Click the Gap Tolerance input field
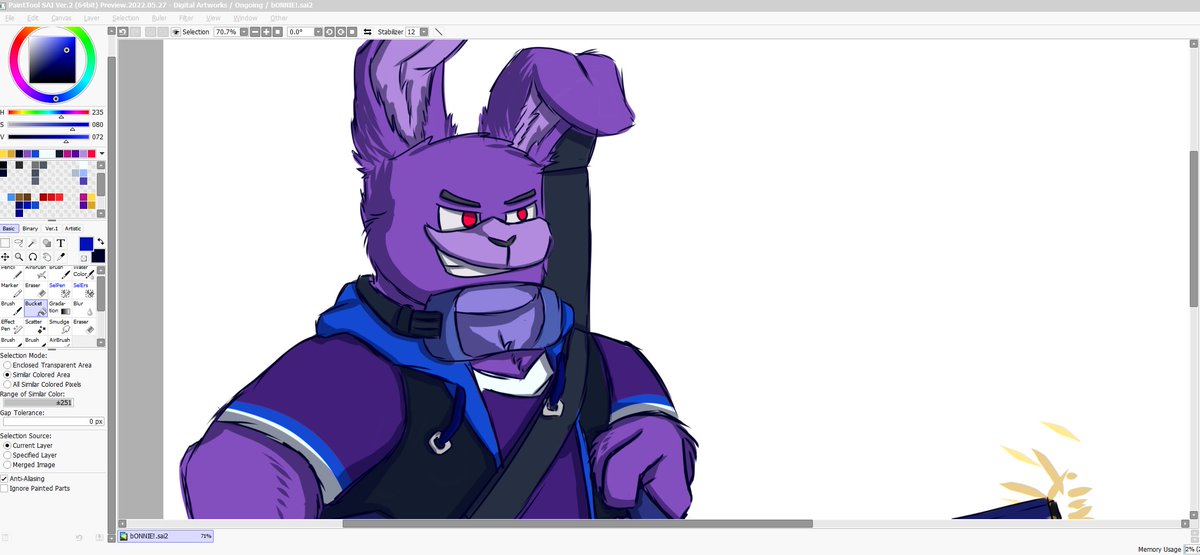The image size is (1200, 555). click(x=52, y=421)
